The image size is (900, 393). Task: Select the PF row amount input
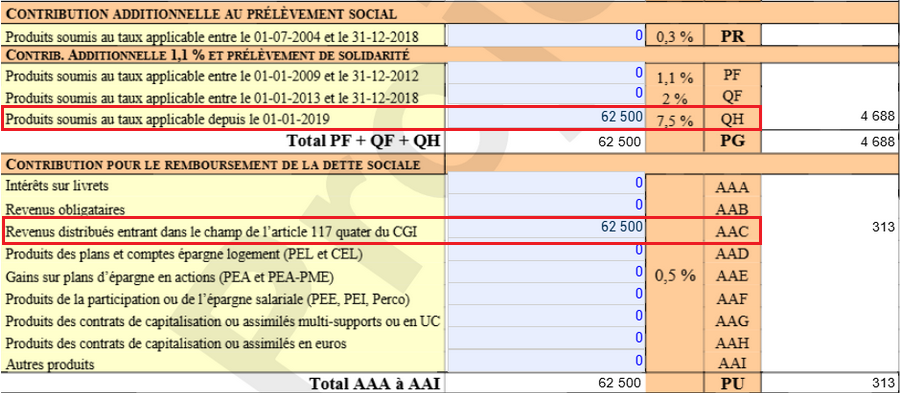[x=546, y=73]
